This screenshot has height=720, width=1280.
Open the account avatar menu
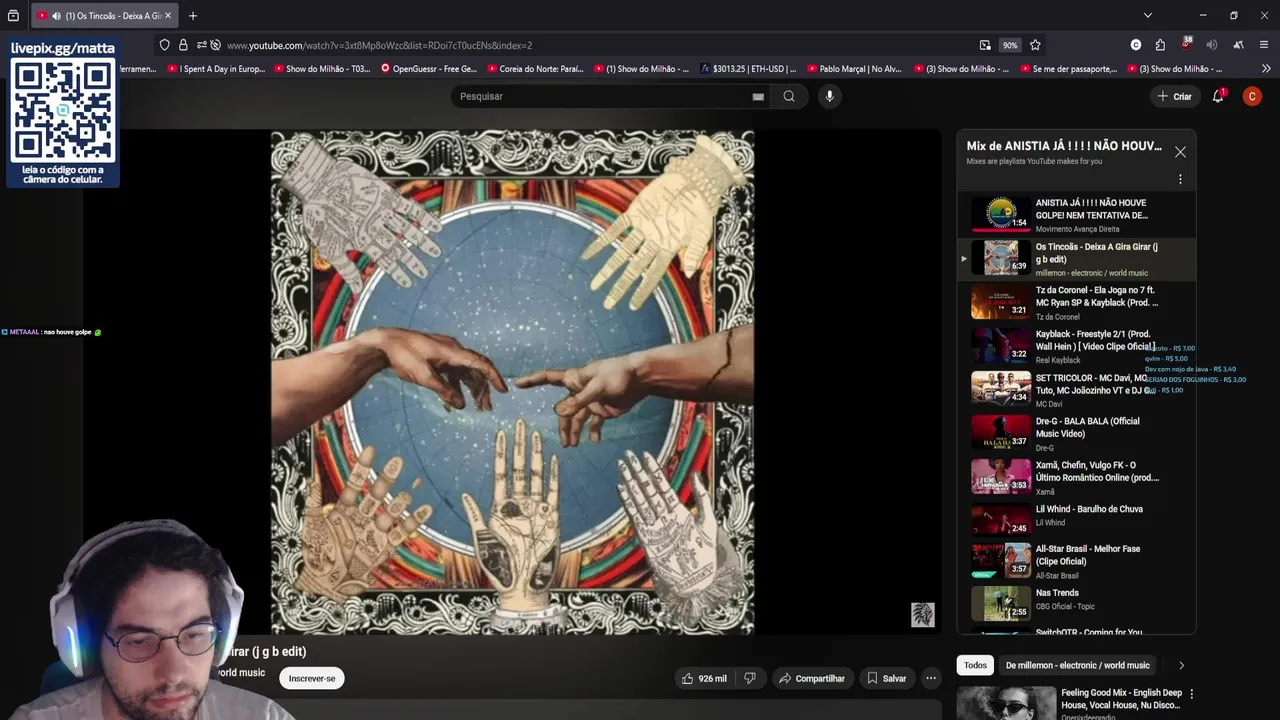1252,96
